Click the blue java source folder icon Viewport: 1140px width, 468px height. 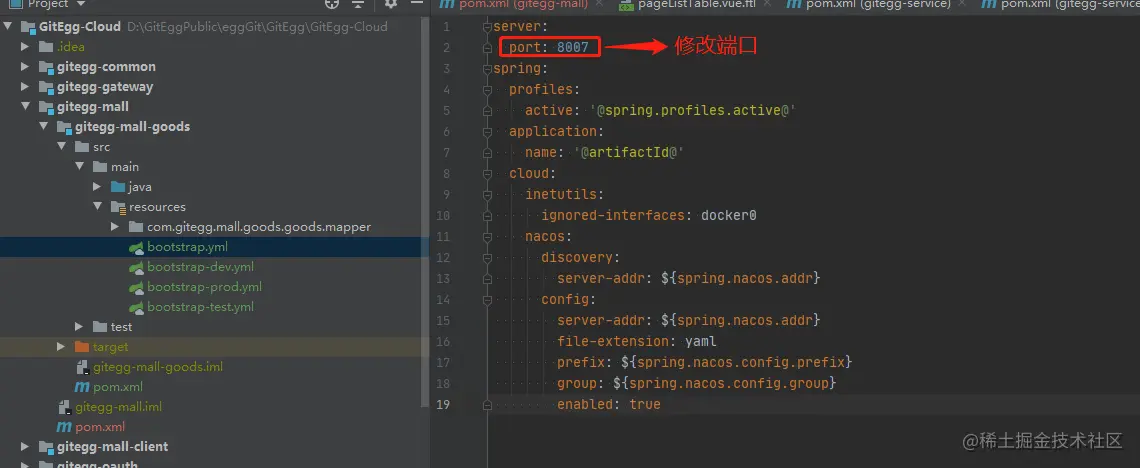point(118,187)
